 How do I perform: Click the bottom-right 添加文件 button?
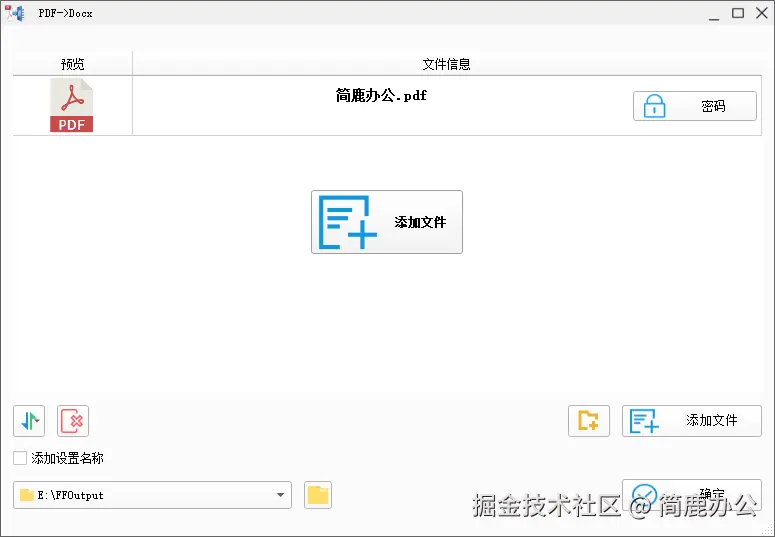tap(691, 421)
